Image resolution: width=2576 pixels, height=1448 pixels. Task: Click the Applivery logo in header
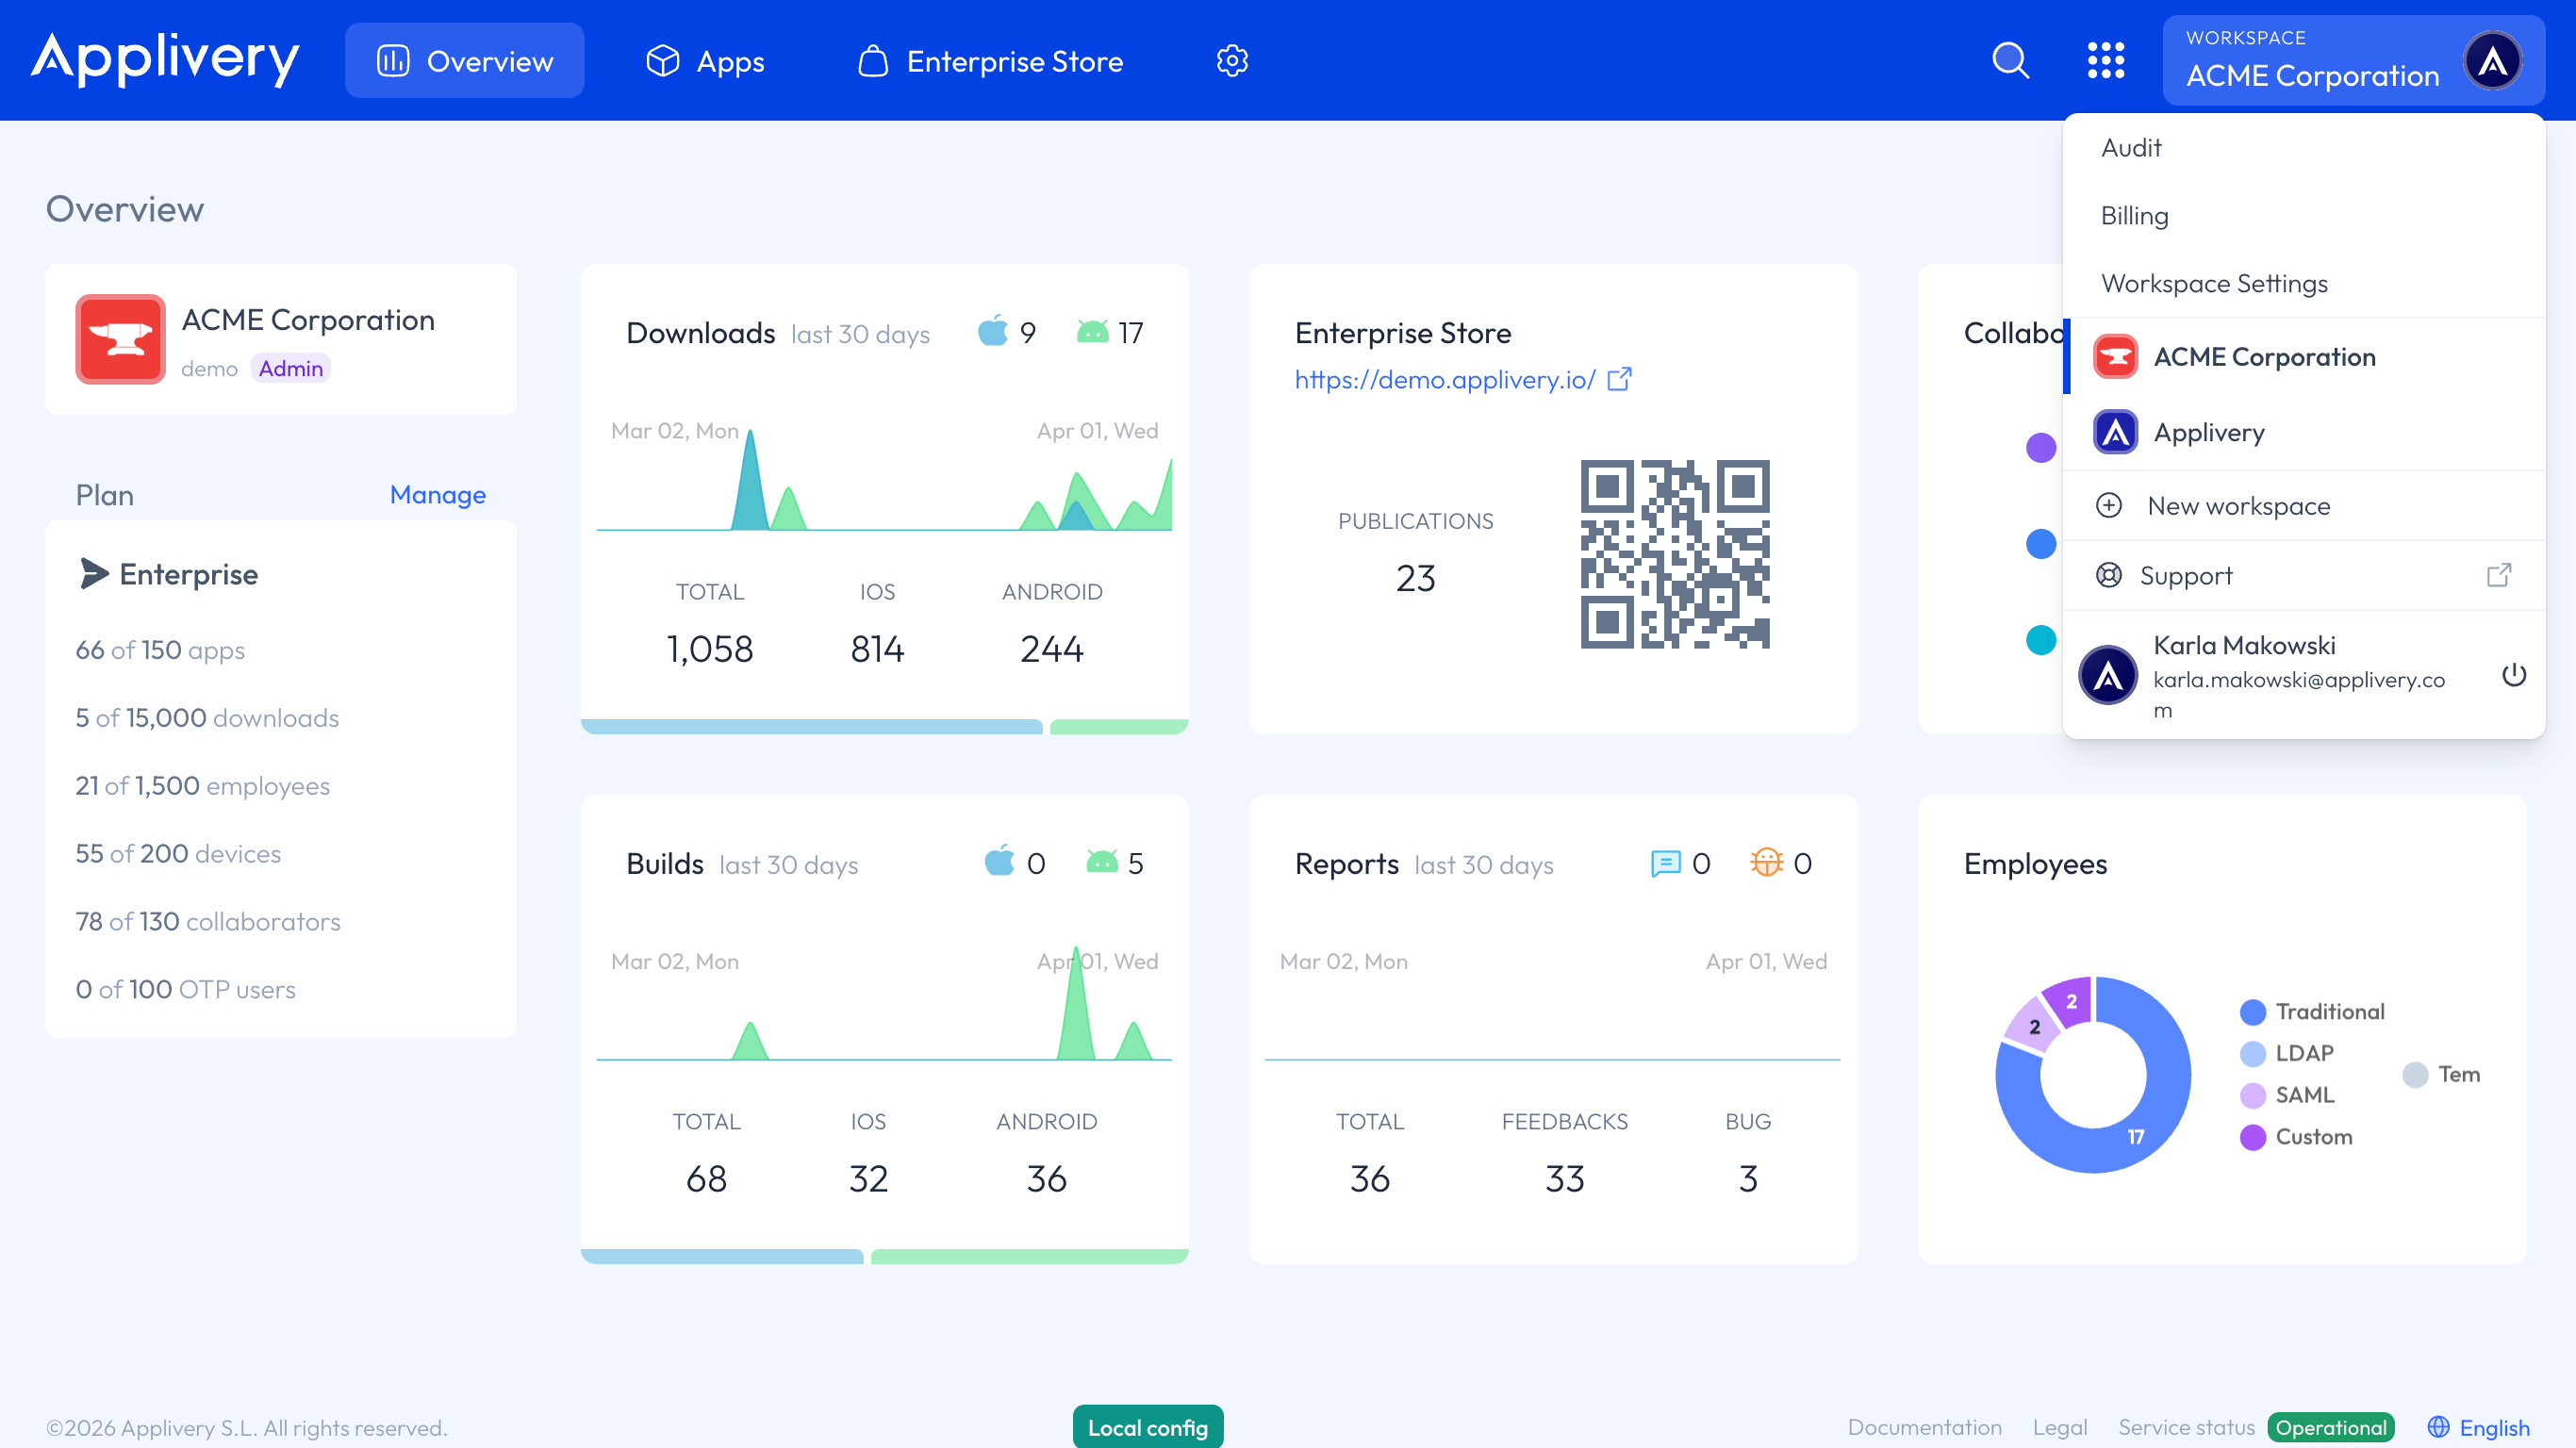tap(165, 59)
